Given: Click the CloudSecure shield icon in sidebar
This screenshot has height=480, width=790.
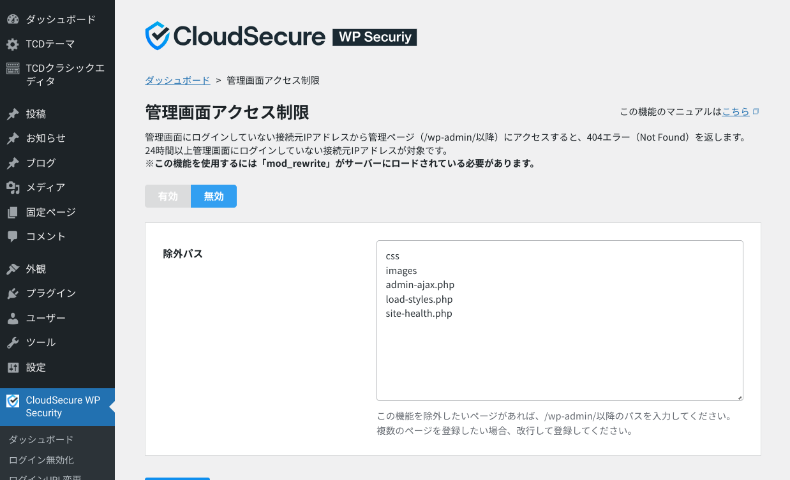Looking at the screenshot, I should tap(13, 400).
